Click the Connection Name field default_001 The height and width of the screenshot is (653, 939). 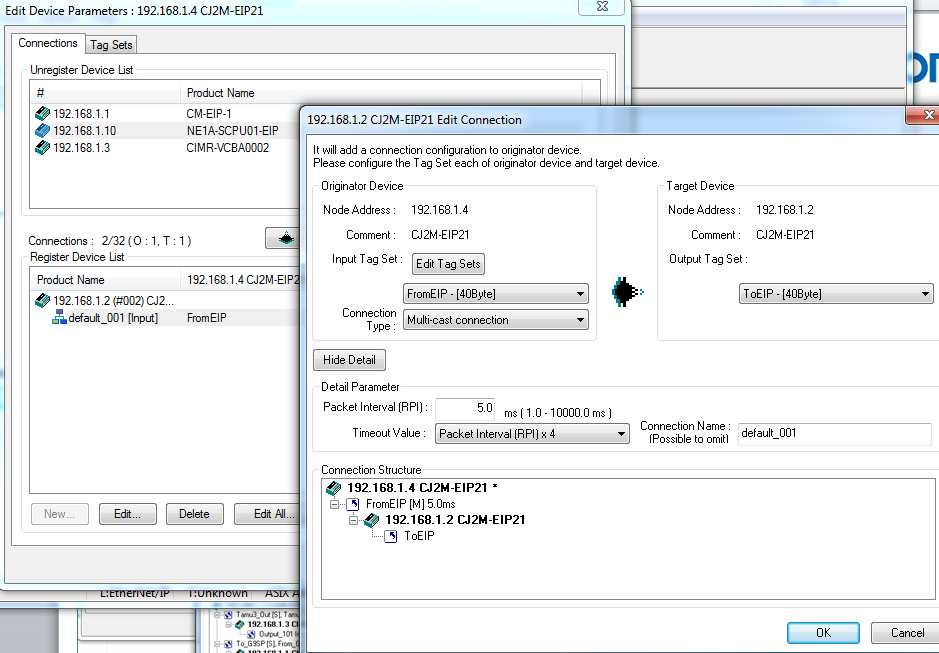pos(834,433)
